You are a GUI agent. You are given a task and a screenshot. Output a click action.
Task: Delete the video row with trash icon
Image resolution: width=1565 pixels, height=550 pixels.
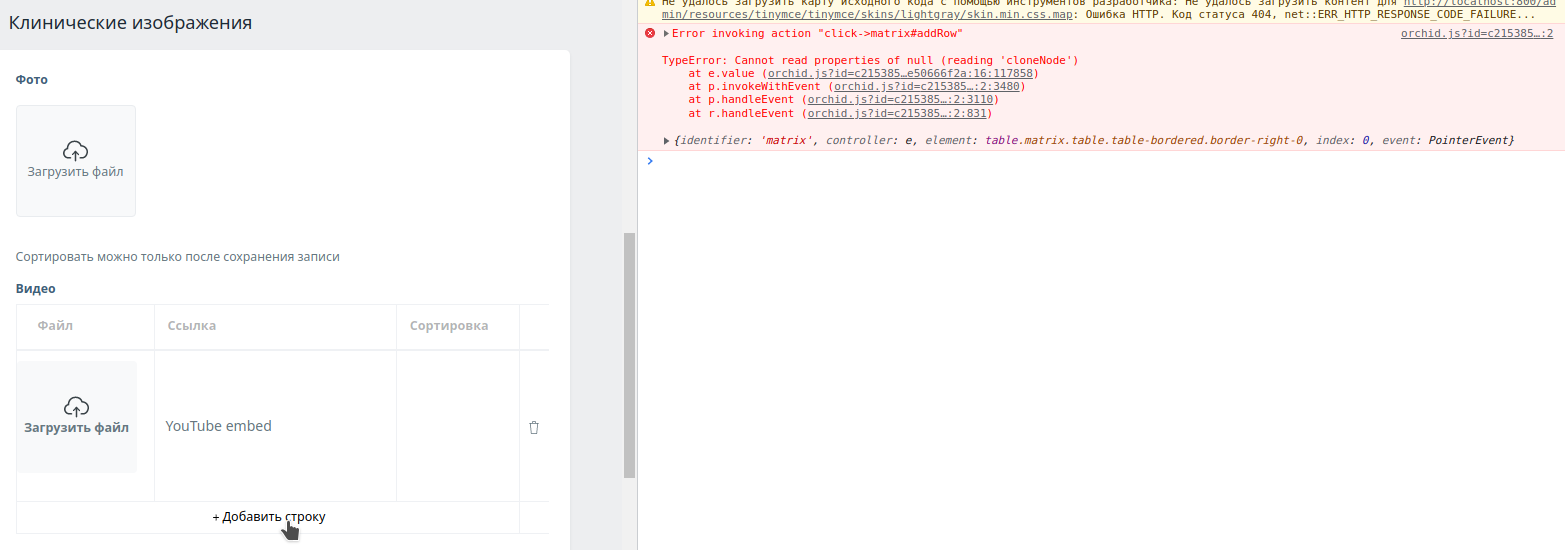tap(533, 427)
